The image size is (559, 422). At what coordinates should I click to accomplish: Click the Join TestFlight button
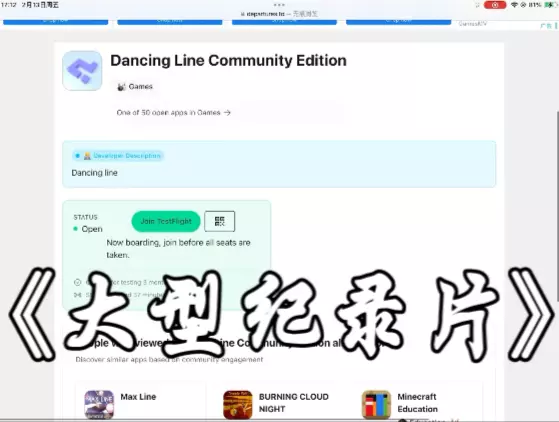point(166,221)
